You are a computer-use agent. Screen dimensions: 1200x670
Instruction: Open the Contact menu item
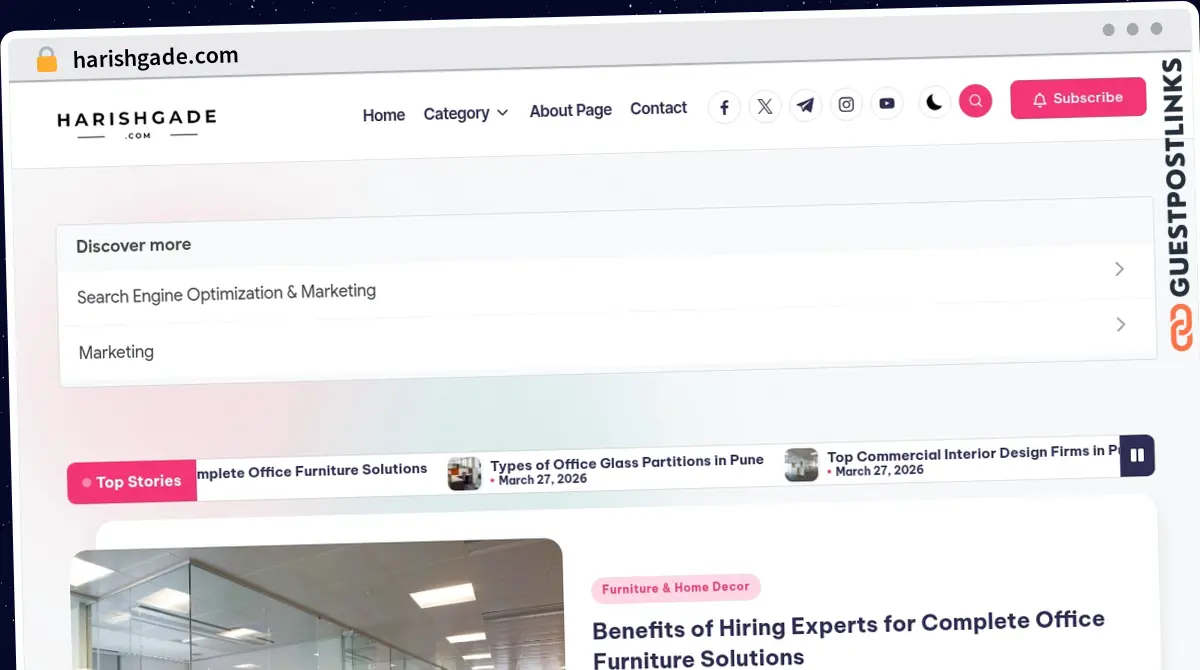658,108
